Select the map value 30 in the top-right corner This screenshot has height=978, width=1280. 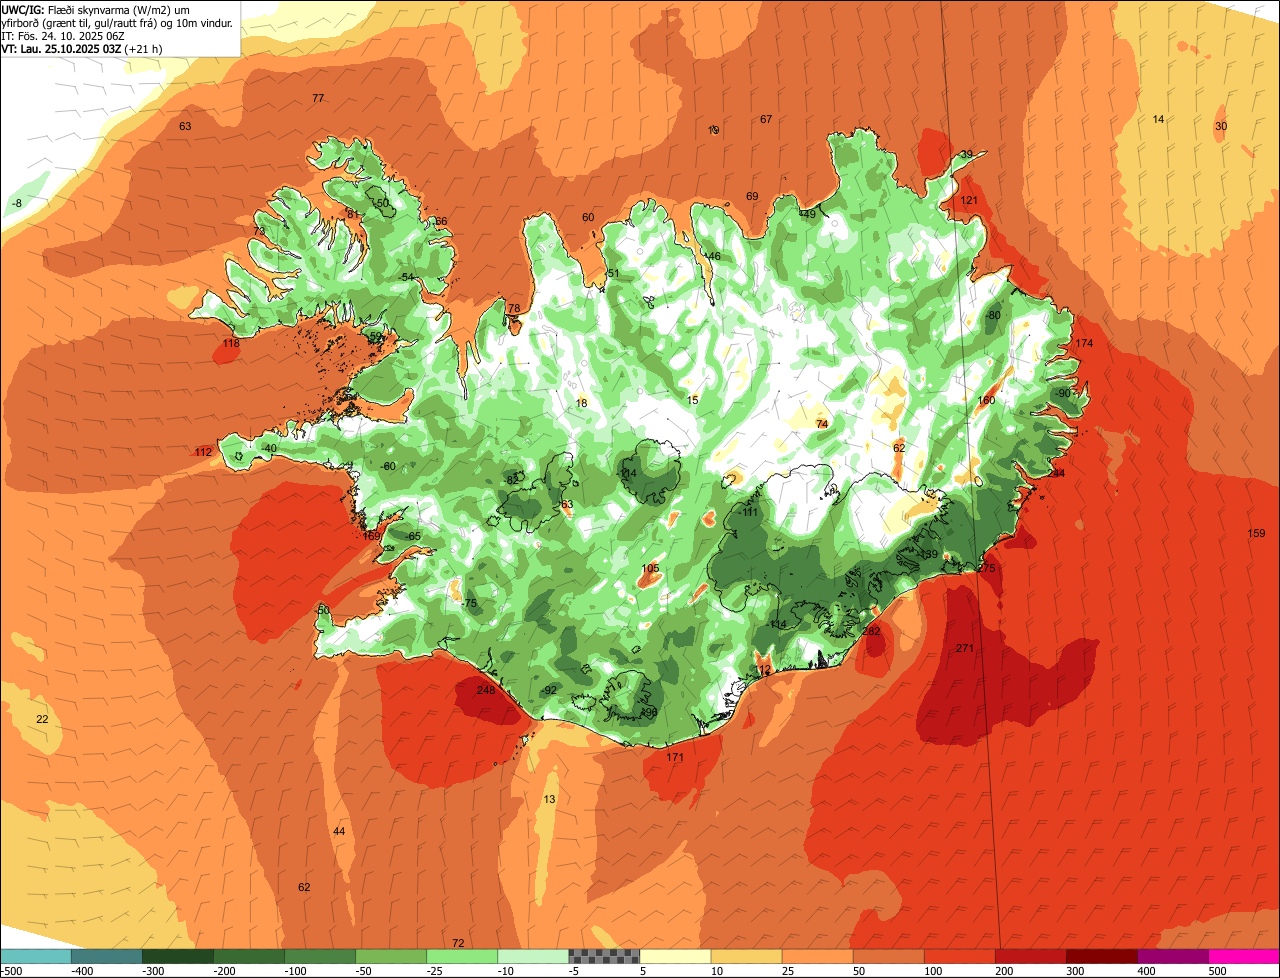1221,126
